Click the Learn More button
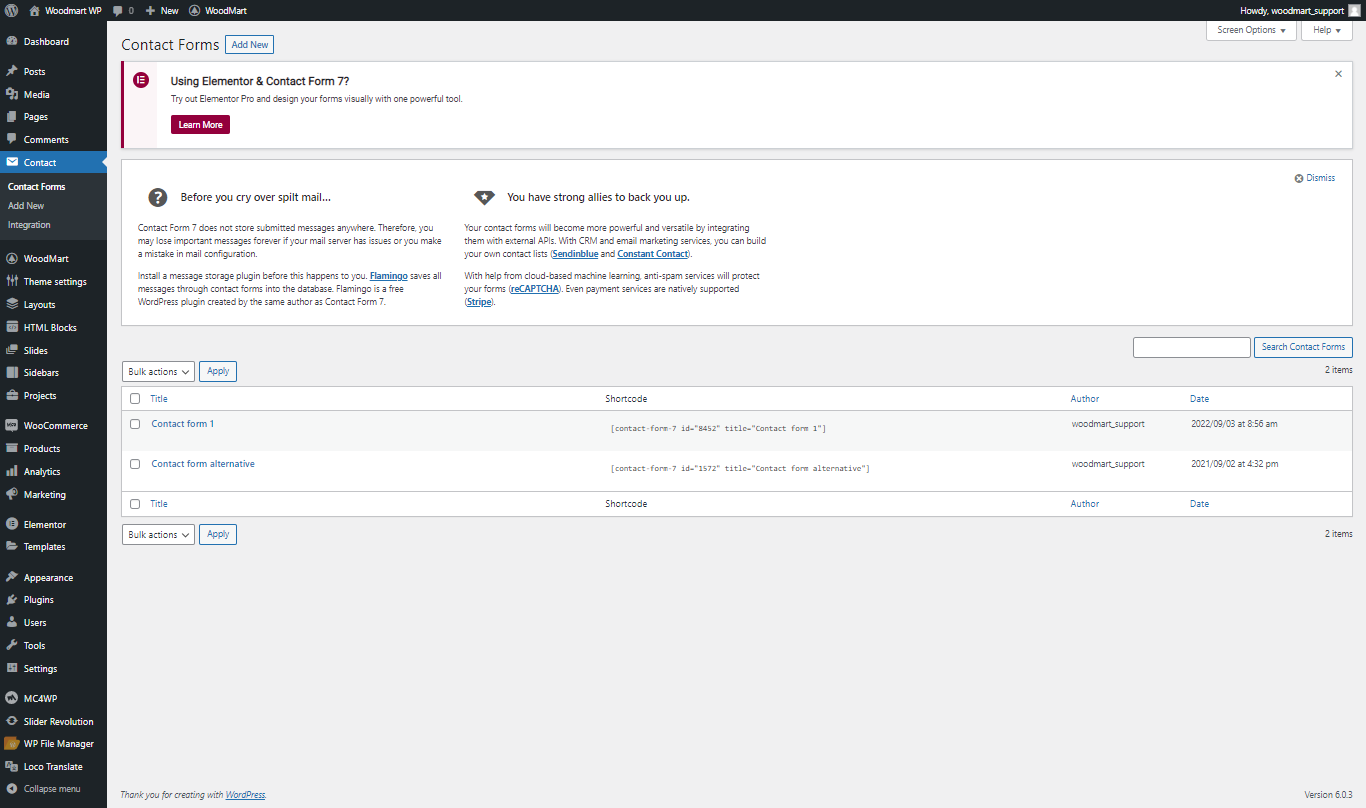This screenshot has width=1366, height=808. [x=200, y=125]
